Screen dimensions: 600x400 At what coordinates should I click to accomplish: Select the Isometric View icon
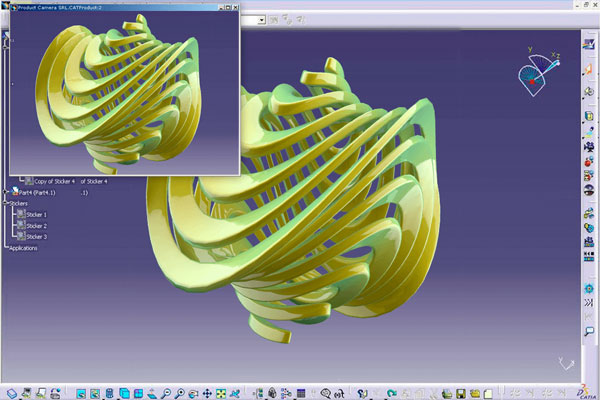pyautogui.click(x=124, y=393)
